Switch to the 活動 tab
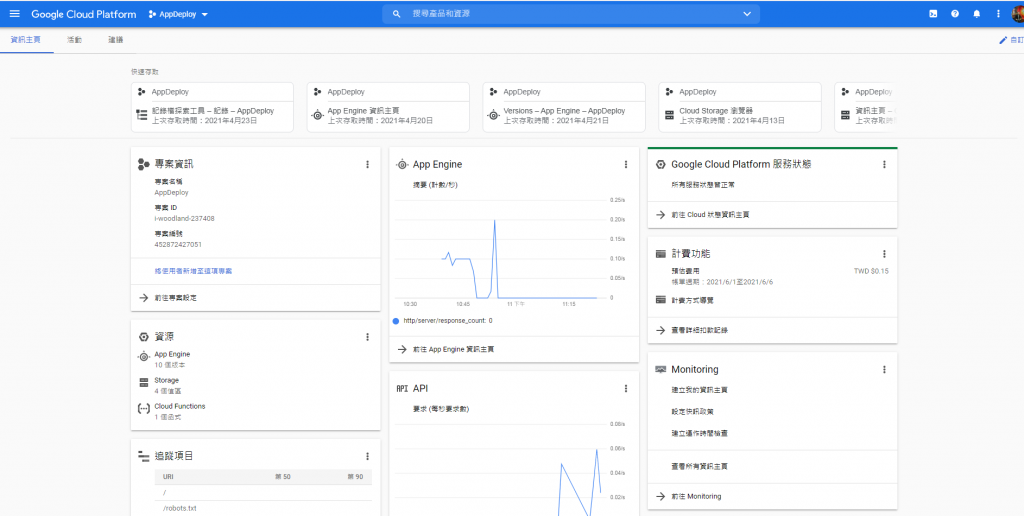Viewport: 1024px width, 516px height. click(74, 40)
